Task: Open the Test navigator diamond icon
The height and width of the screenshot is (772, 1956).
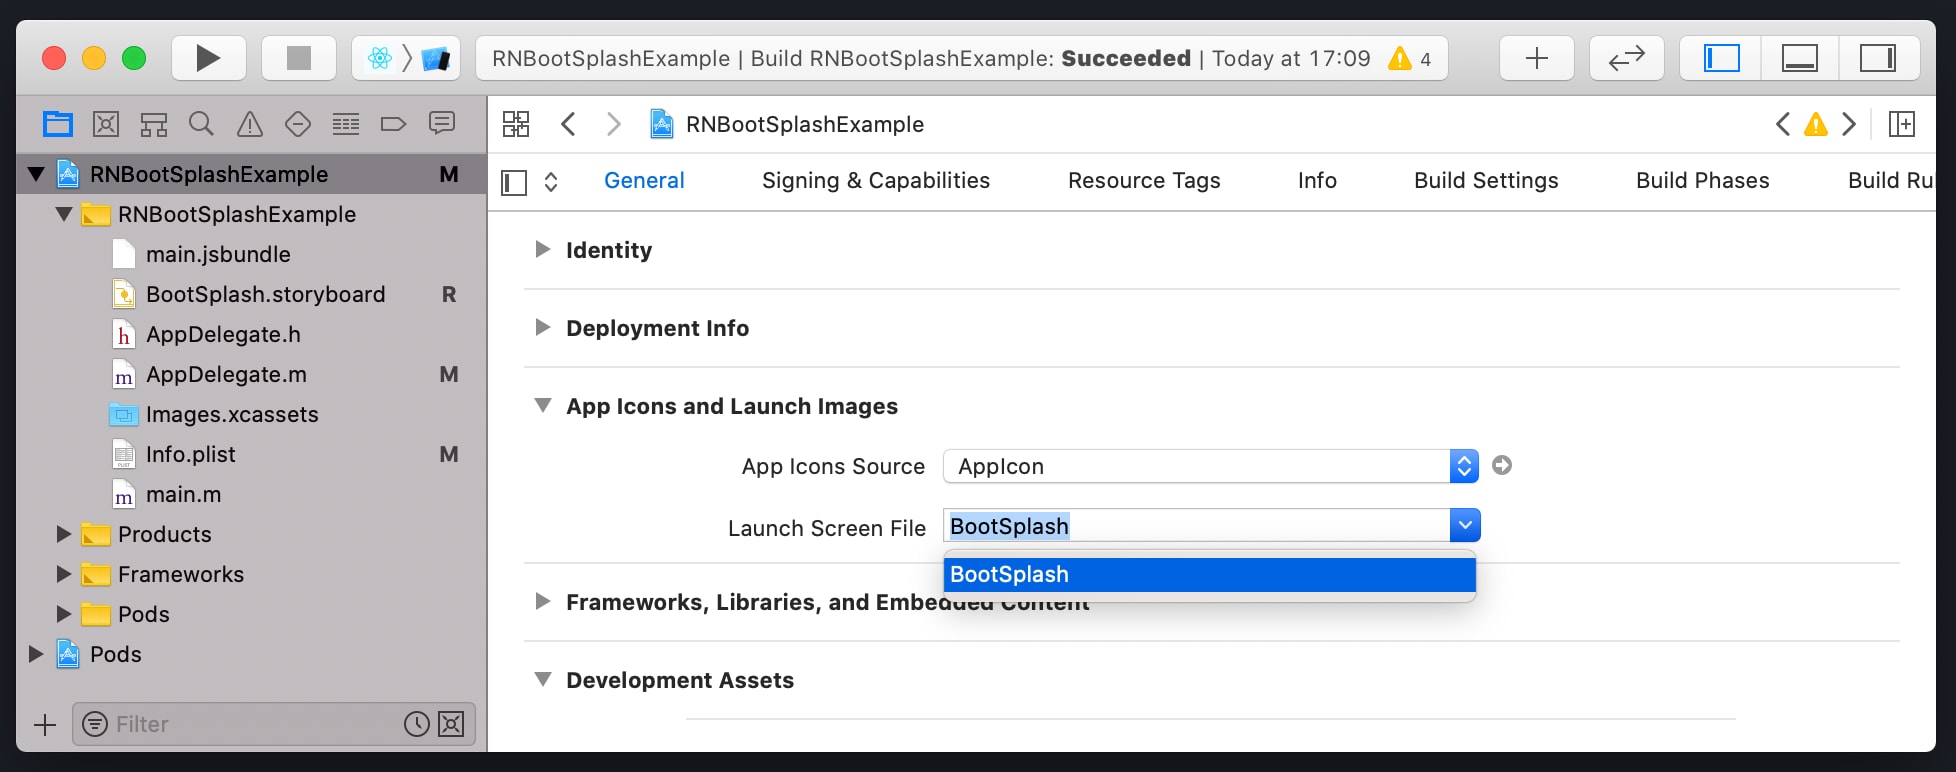Action: (x=298, y=124)
